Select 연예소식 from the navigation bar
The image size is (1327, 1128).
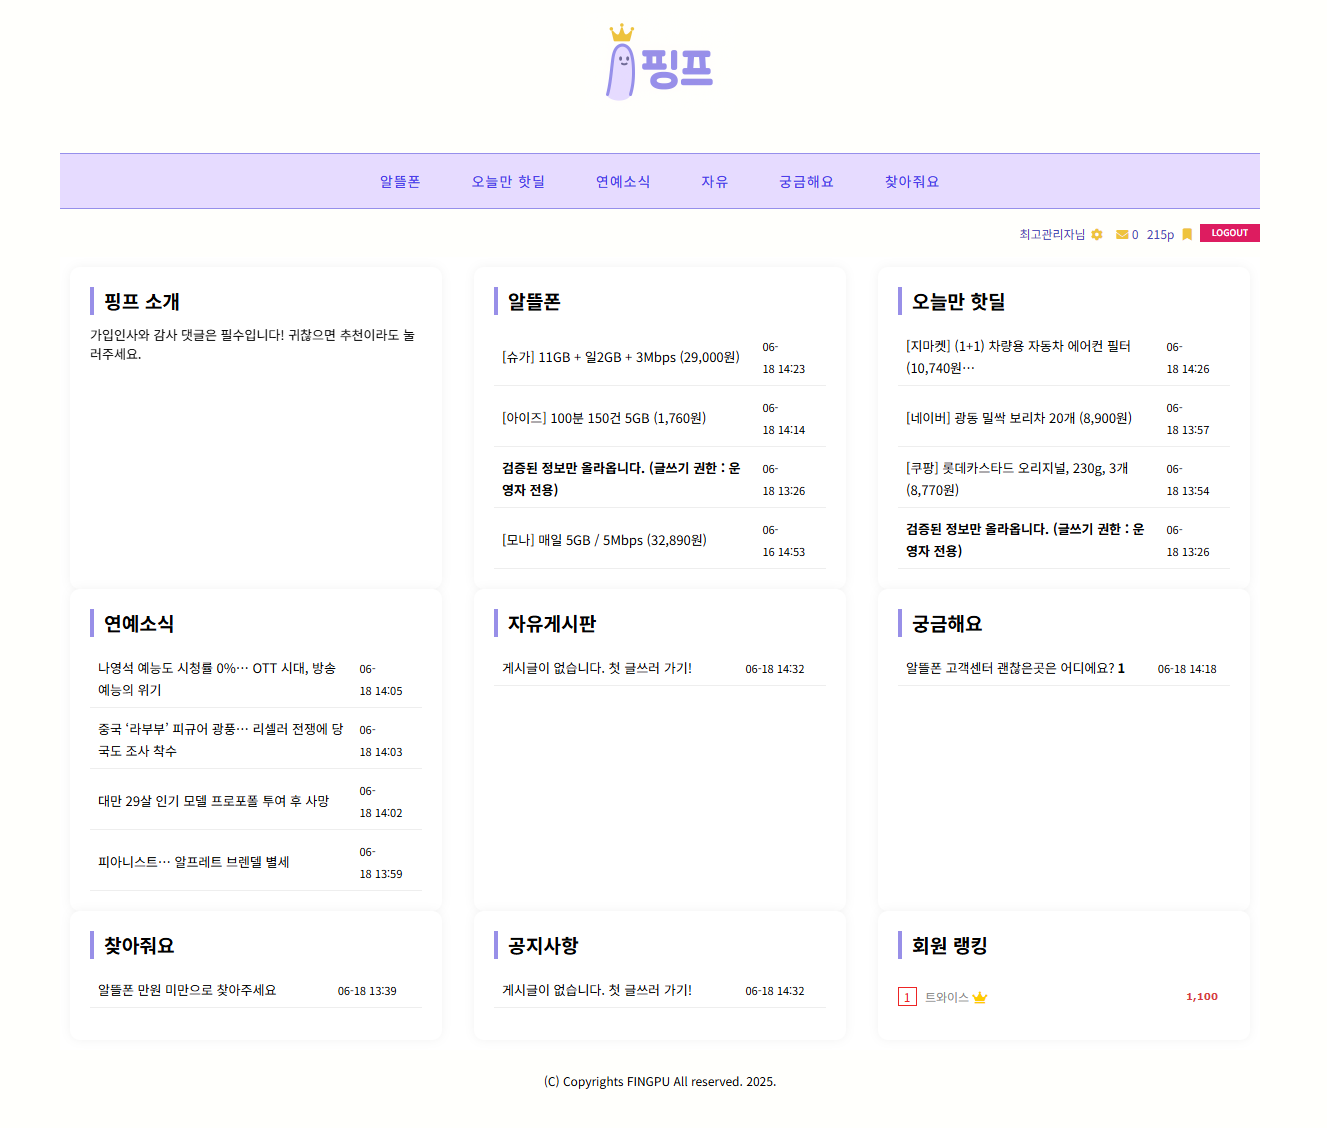coord(623,182)
